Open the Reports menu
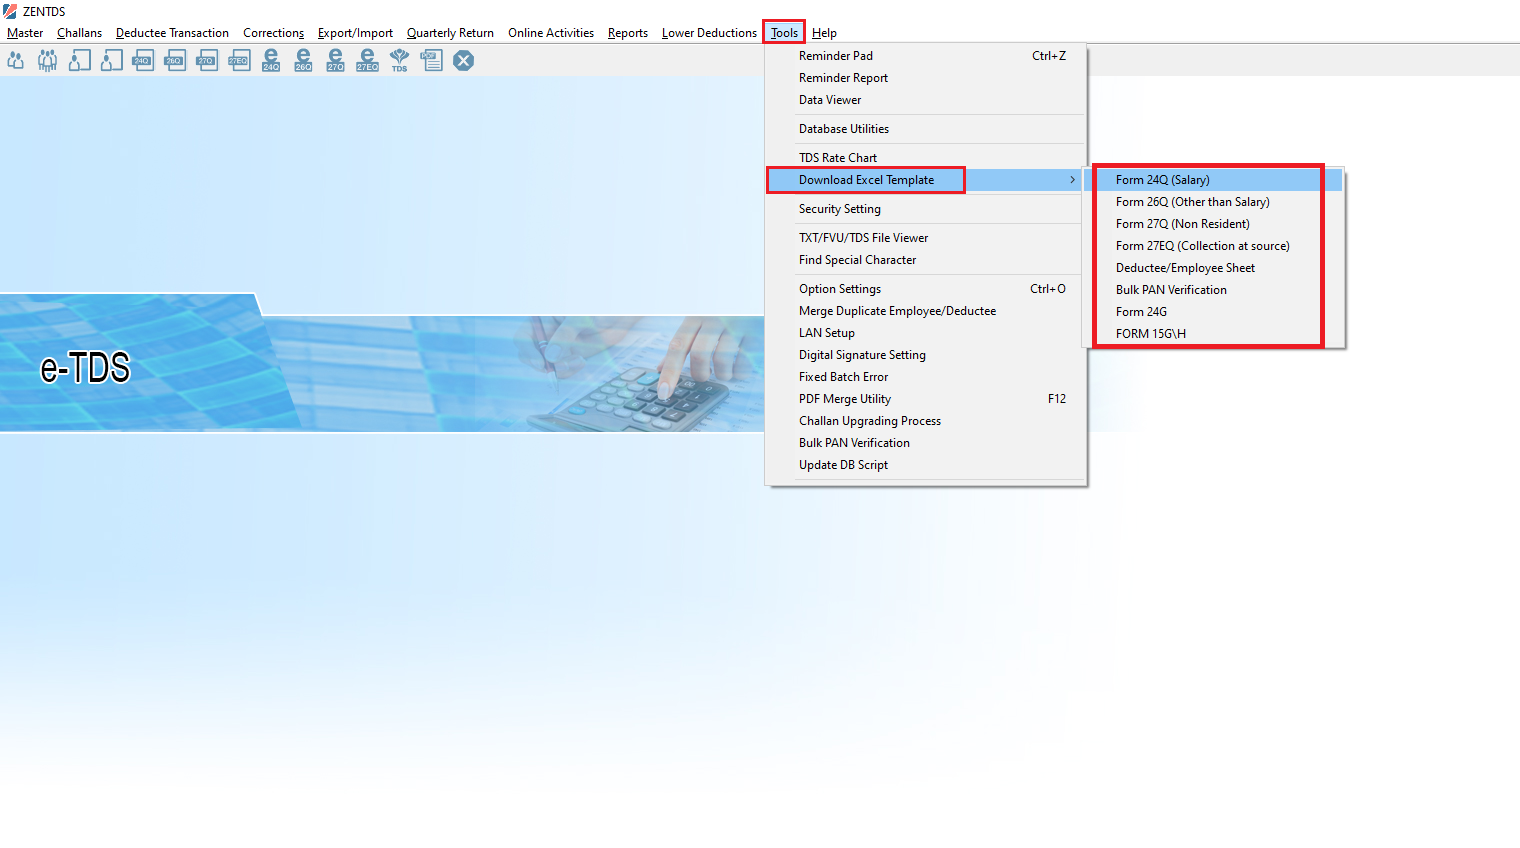Image resolution: width=1520 pixels, height=848 pixels. click(628, 33)
